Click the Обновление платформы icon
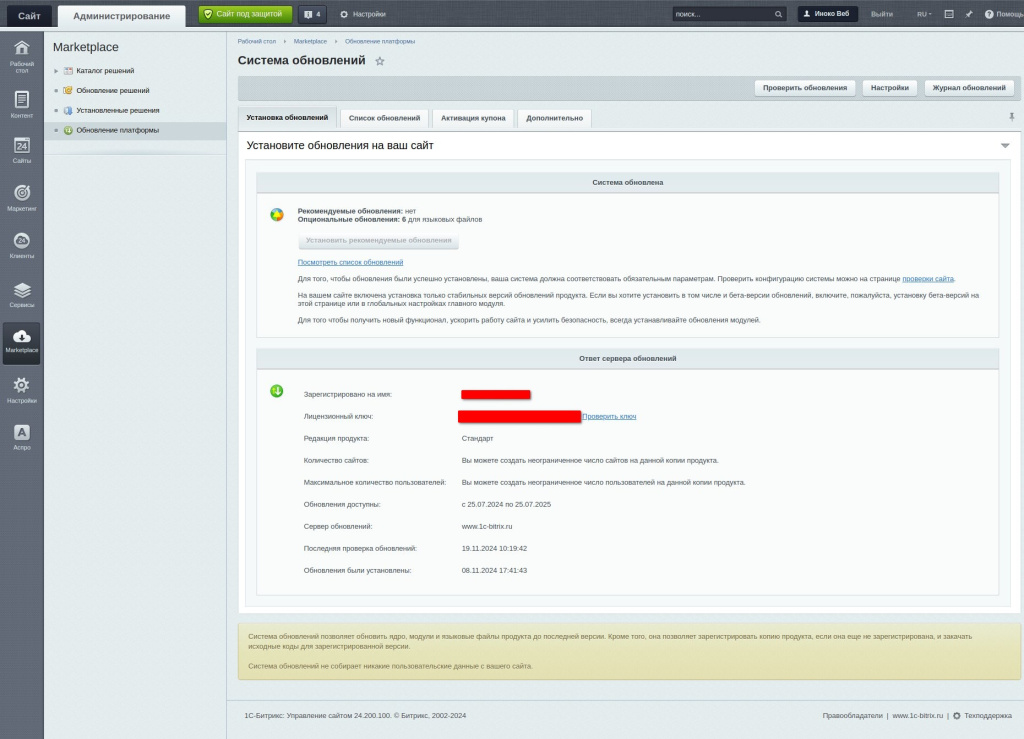 click(68, 131)
